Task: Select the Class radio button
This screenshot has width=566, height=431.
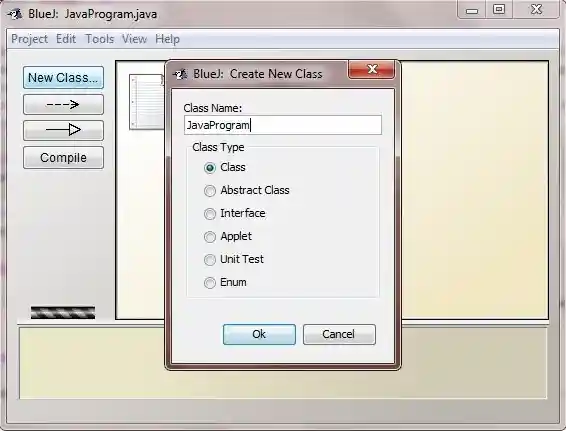Action: [210, 168]
